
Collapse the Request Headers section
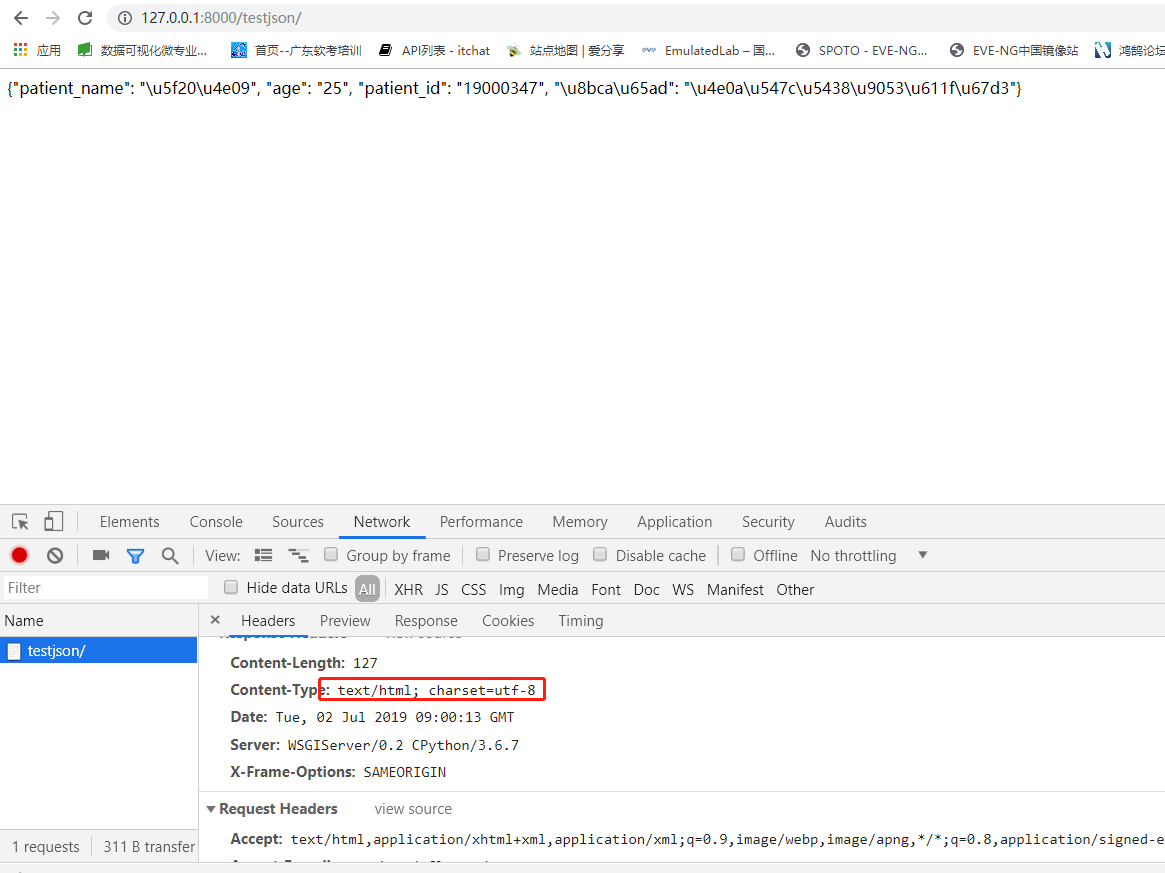pos(211,808)
